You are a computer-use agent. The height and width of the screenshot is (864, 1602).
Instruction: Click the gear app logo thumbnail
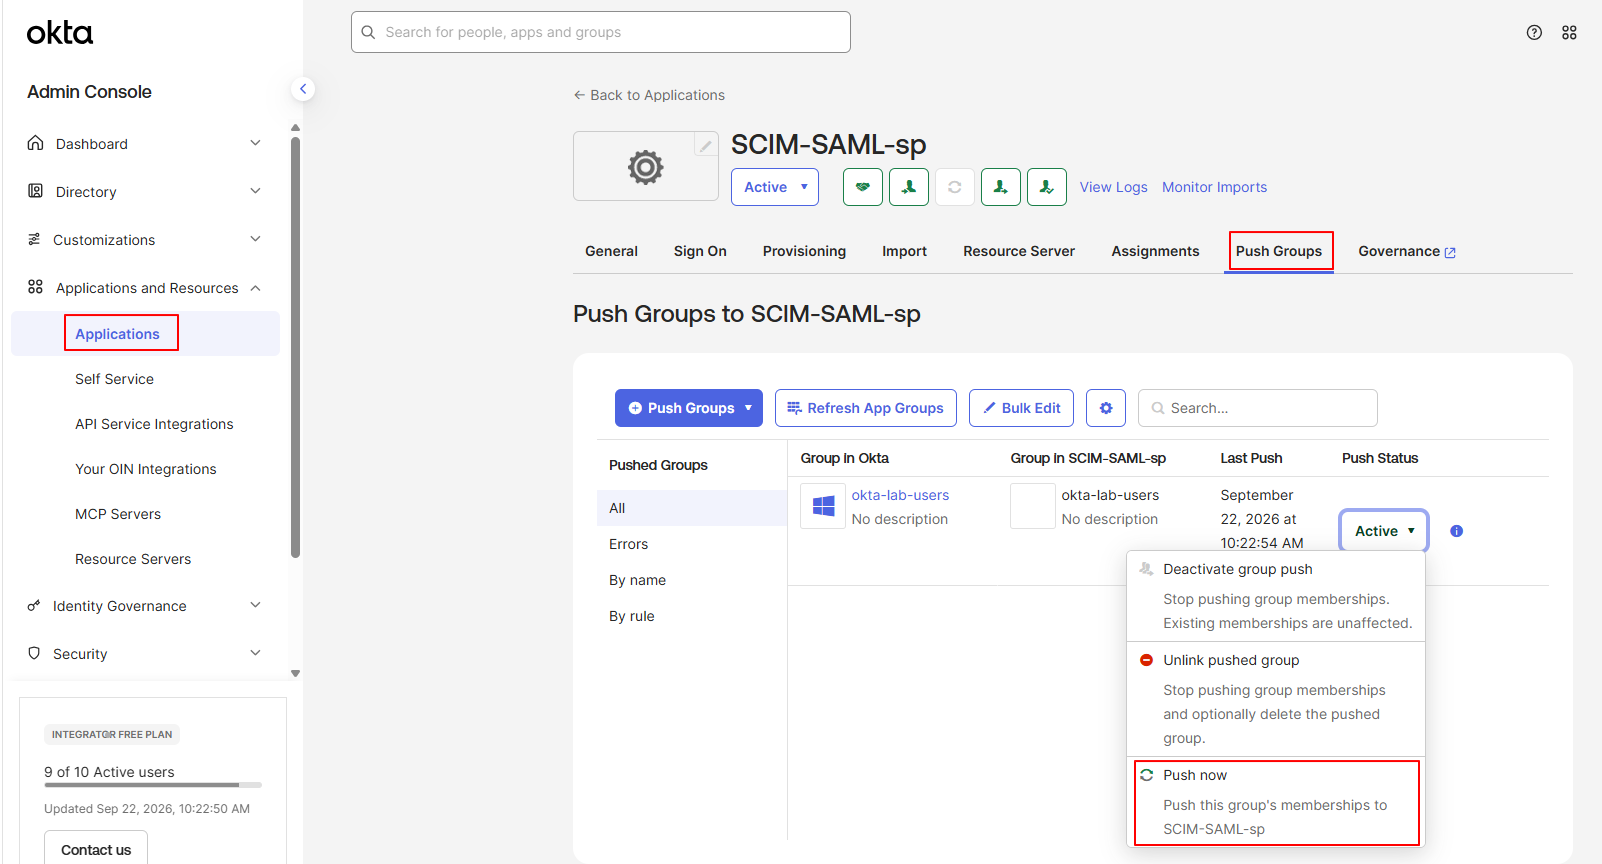point(646,166)
